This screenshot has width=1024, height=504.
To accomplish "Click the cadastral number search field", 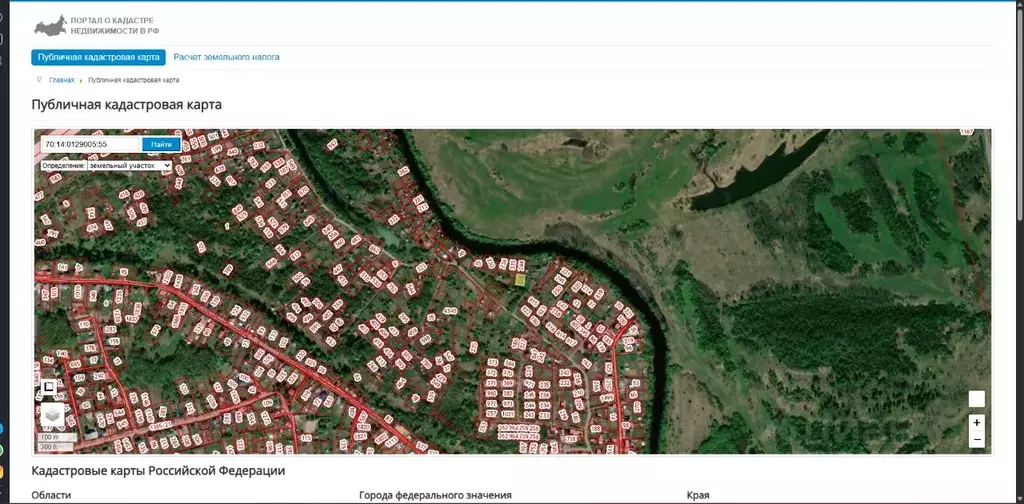I will (90, 144).
